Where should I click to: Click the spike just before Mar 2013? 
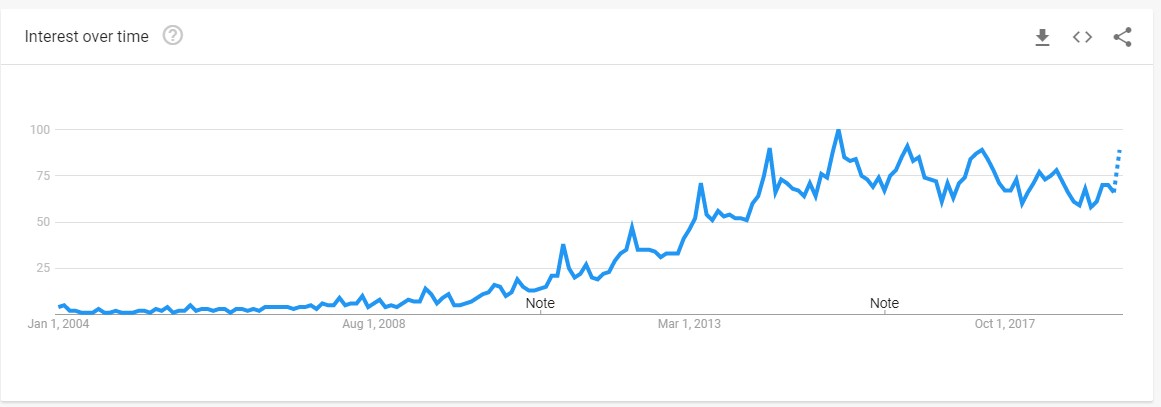pyautogui.click(x=700, y=184)
